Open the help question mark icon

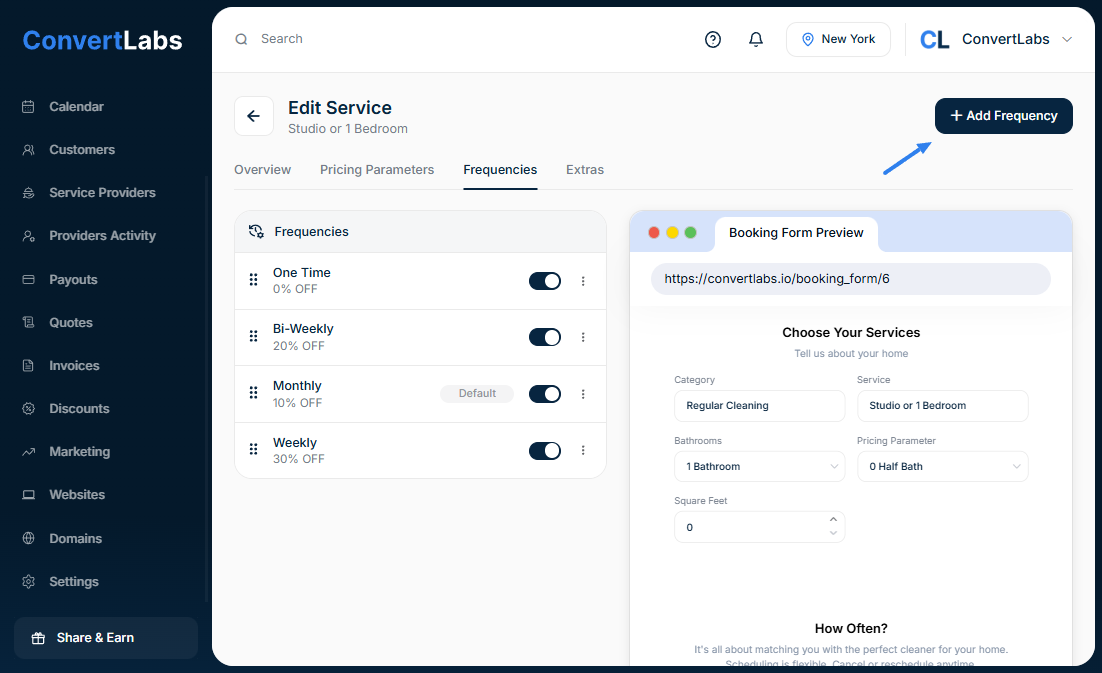[713, 39]
